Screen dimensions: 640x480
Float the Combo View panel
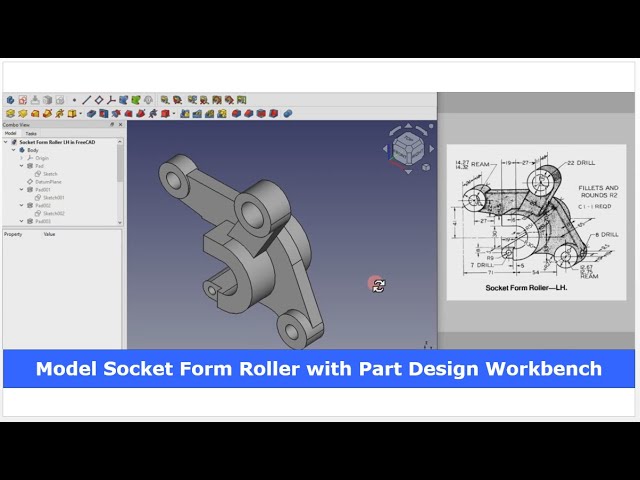(x=111, y=124)
